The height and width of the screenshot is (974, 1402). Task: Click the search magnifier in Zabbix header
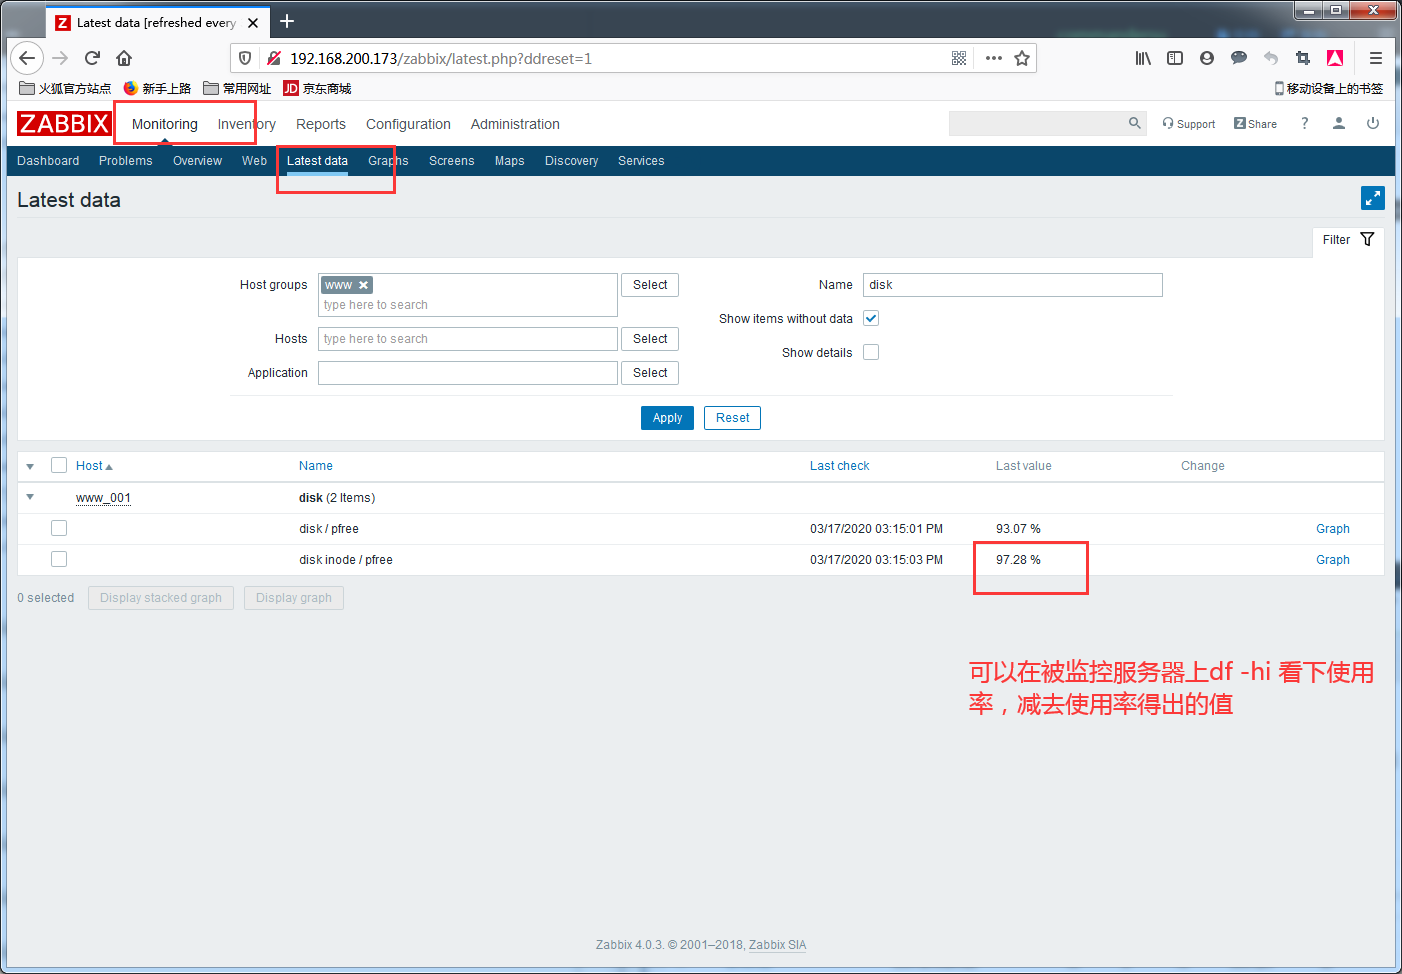pyautogui.click(x=1134, y=123)
